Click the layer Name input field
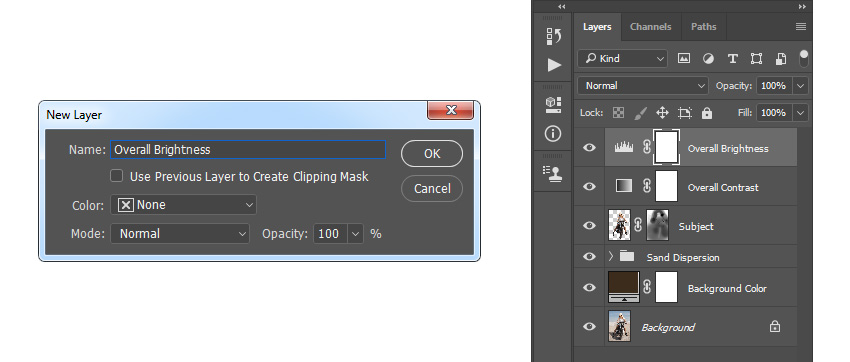Screen dimensions: 850x362 pyautogui.click(x=248, y=150)
